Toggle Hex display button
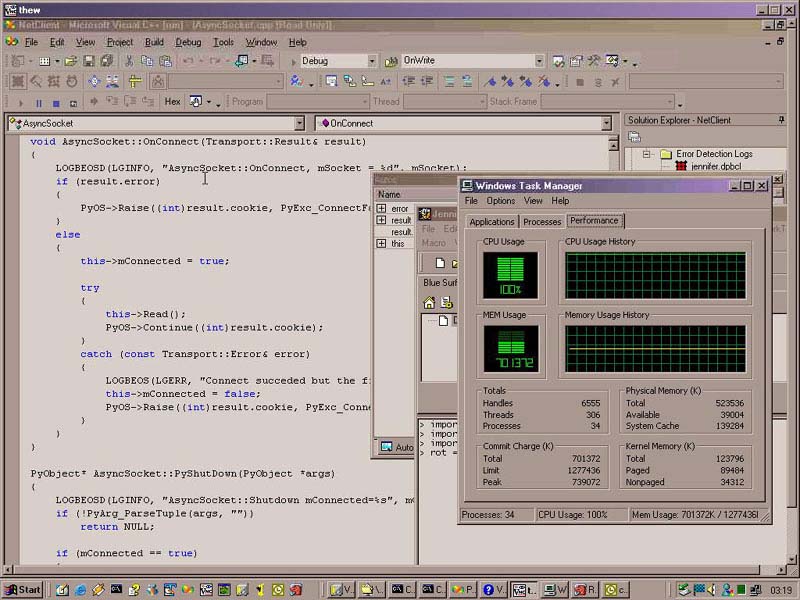 click(172, 102)
